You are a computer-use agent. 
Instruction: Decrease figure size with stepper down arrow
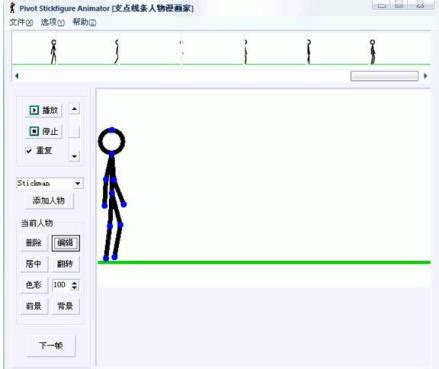[75, 288]
